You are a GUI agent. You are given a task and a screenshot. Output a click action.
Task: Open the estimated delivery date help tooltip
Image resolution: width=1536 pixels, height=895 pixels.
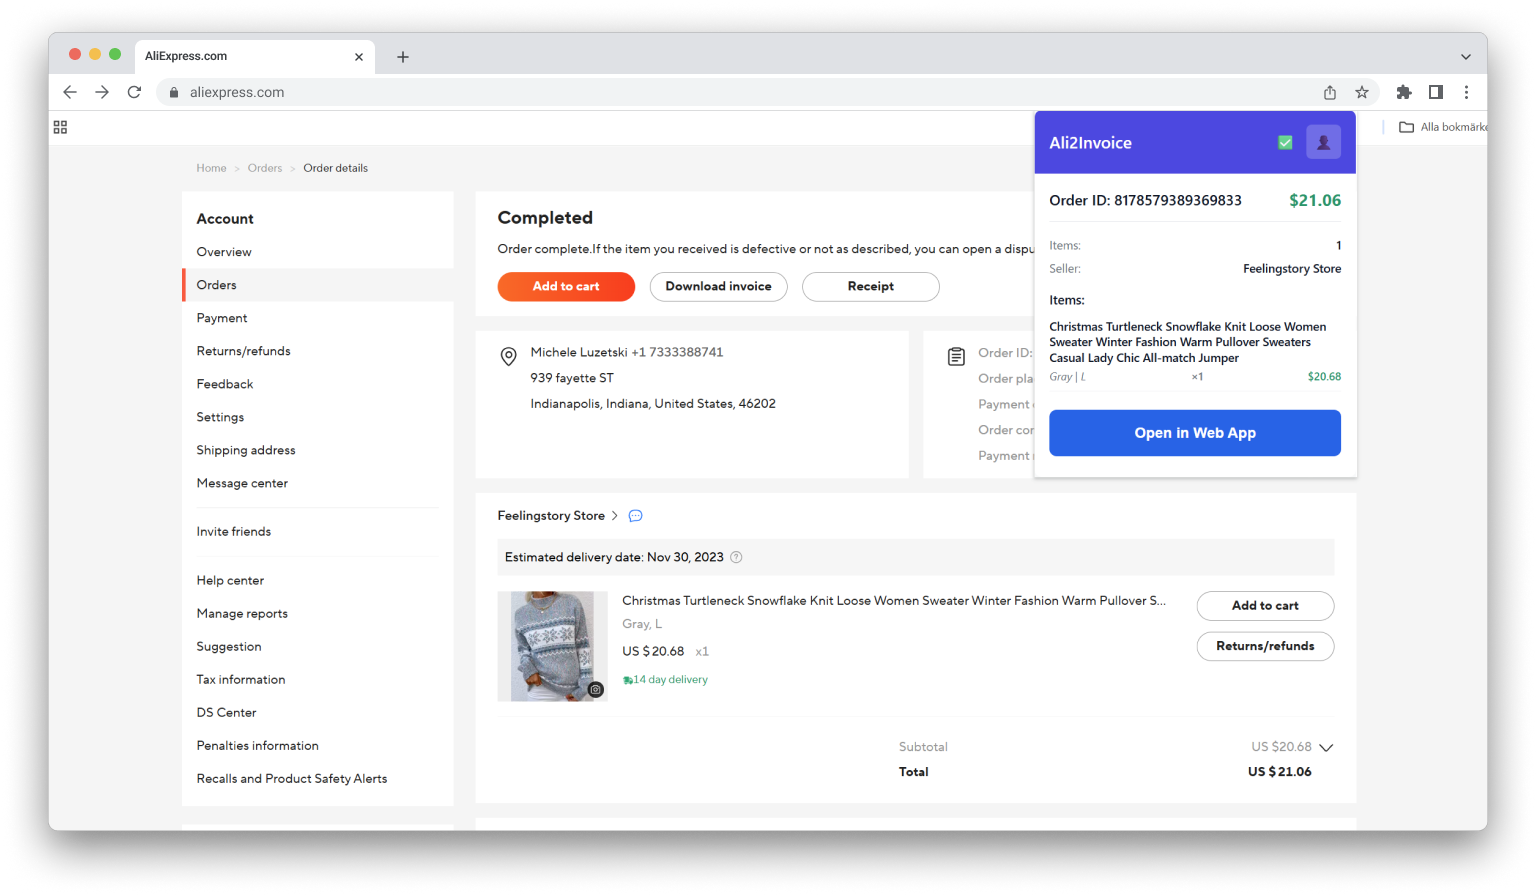pos(735,557)
